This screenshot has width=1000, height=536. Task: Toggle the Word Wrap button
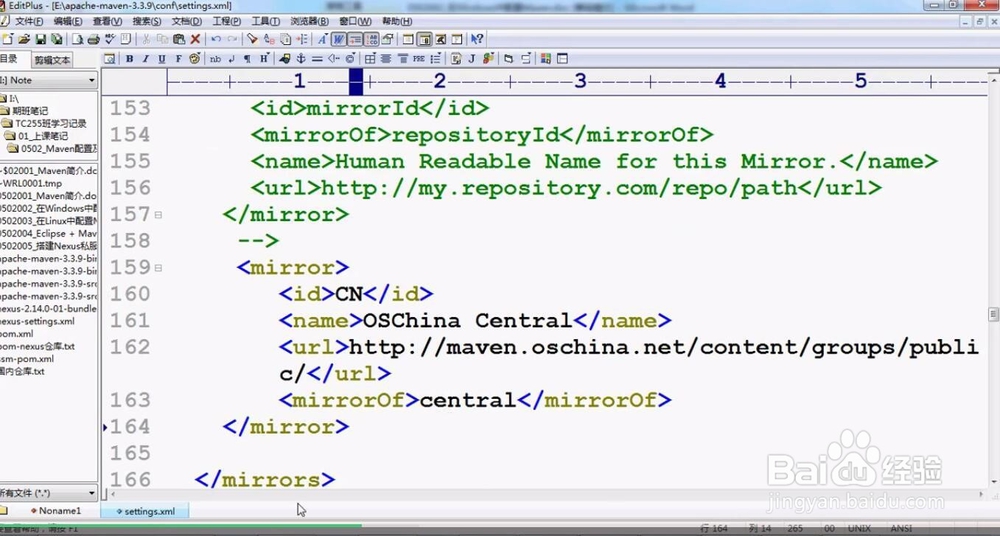click(339, 40)
